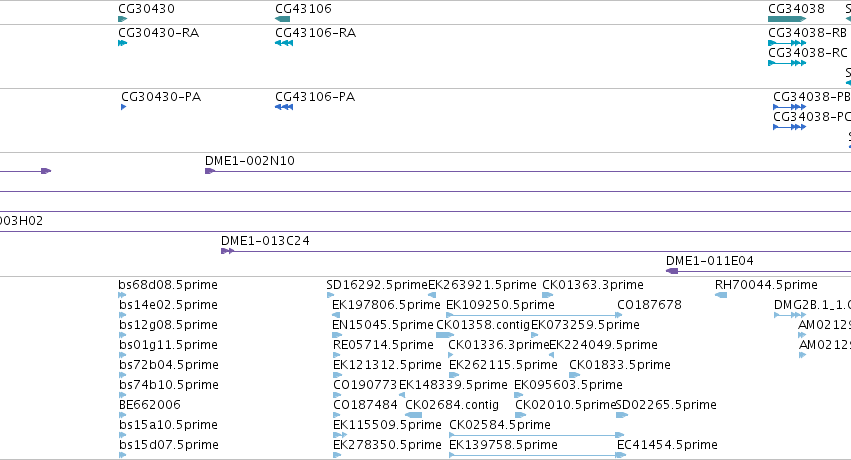Click the bs68d08.5prime EST label
The height and width of the screenshot is (460, 851).
(168, 285)
